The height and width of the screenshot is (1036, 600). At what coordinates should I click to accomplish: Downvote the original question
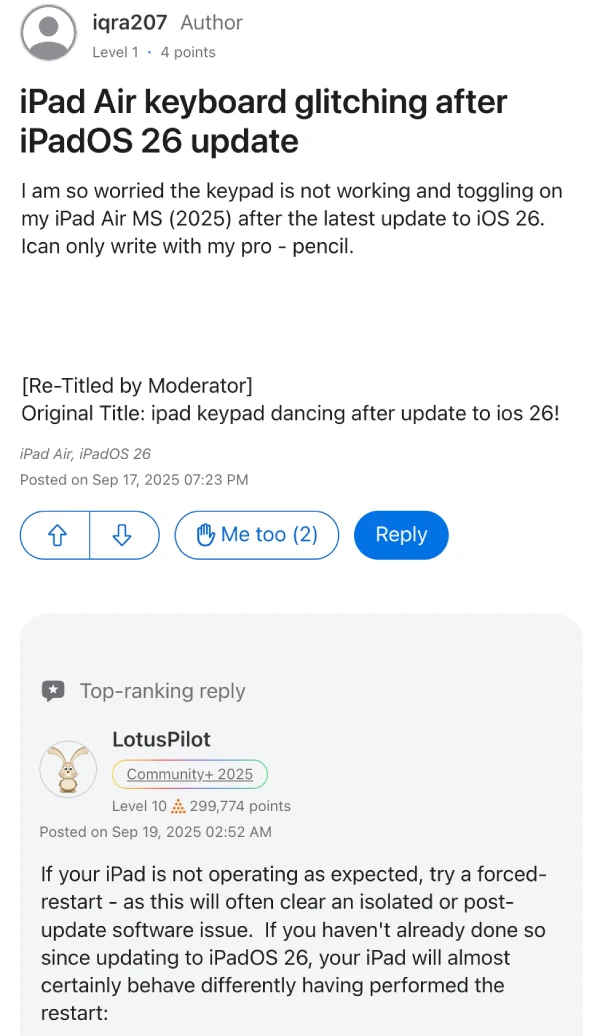pos(124,535)
